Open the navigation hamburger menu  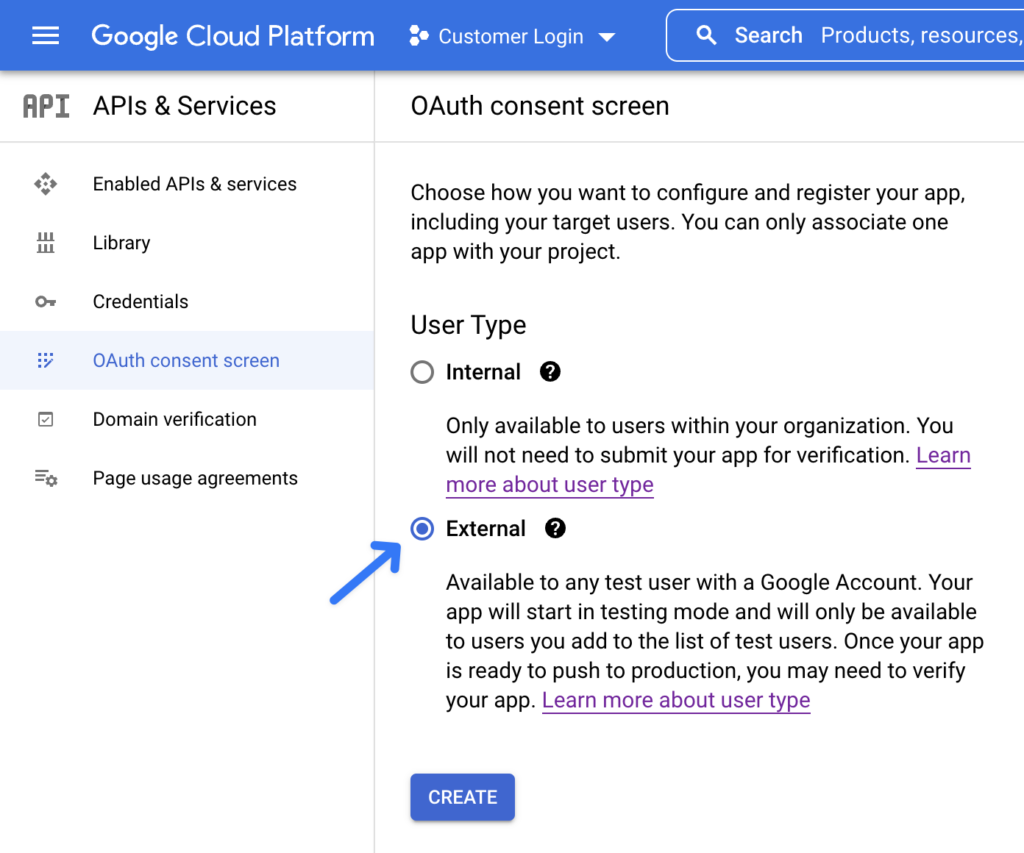pyautogui.click(x=44, y=35)
